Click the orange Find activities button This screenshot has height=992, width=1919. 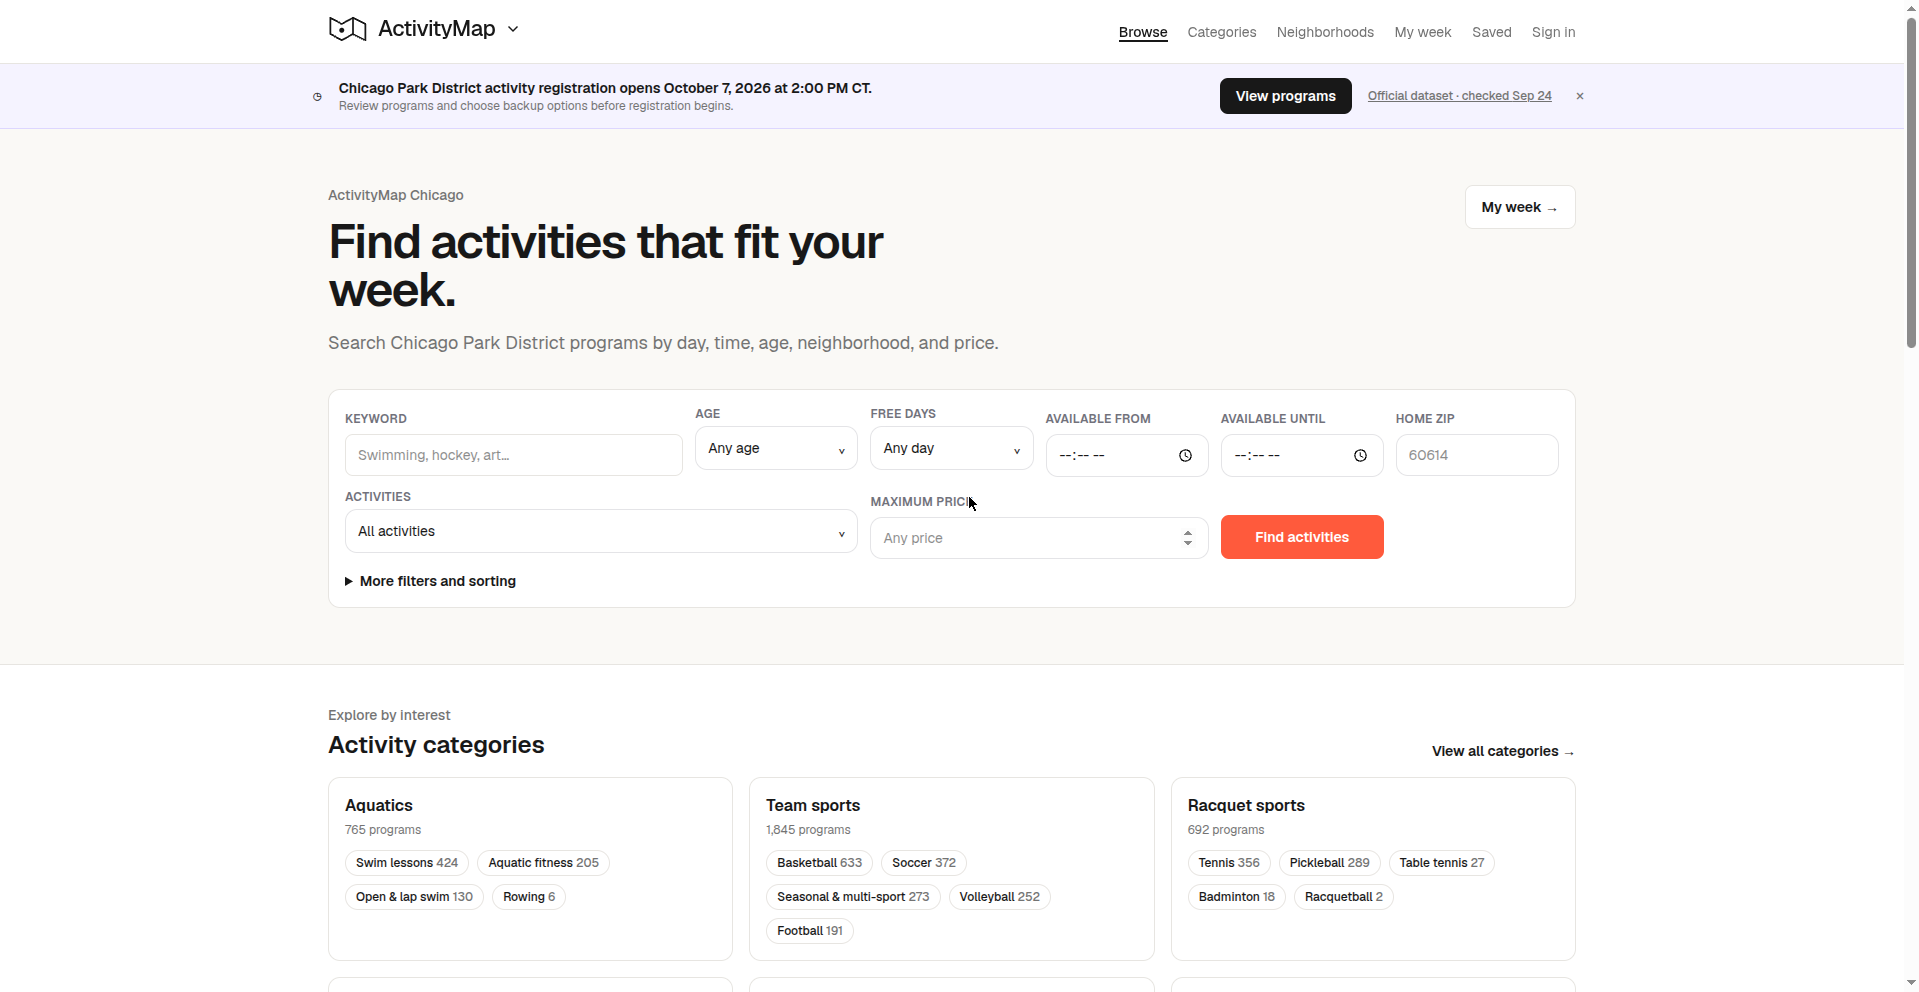click(1302, 537)
